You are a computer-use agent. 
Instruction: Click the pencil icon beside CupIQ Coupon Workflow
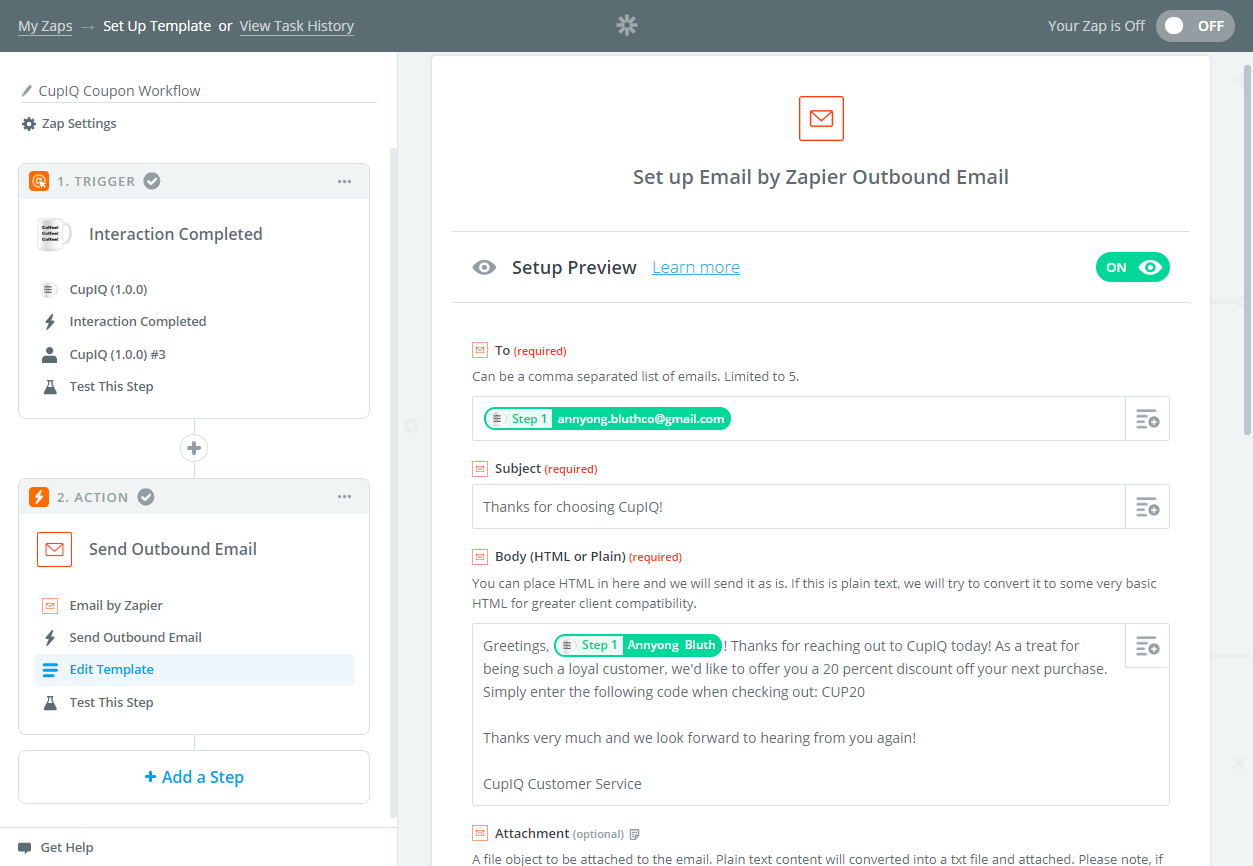[28, 91]
